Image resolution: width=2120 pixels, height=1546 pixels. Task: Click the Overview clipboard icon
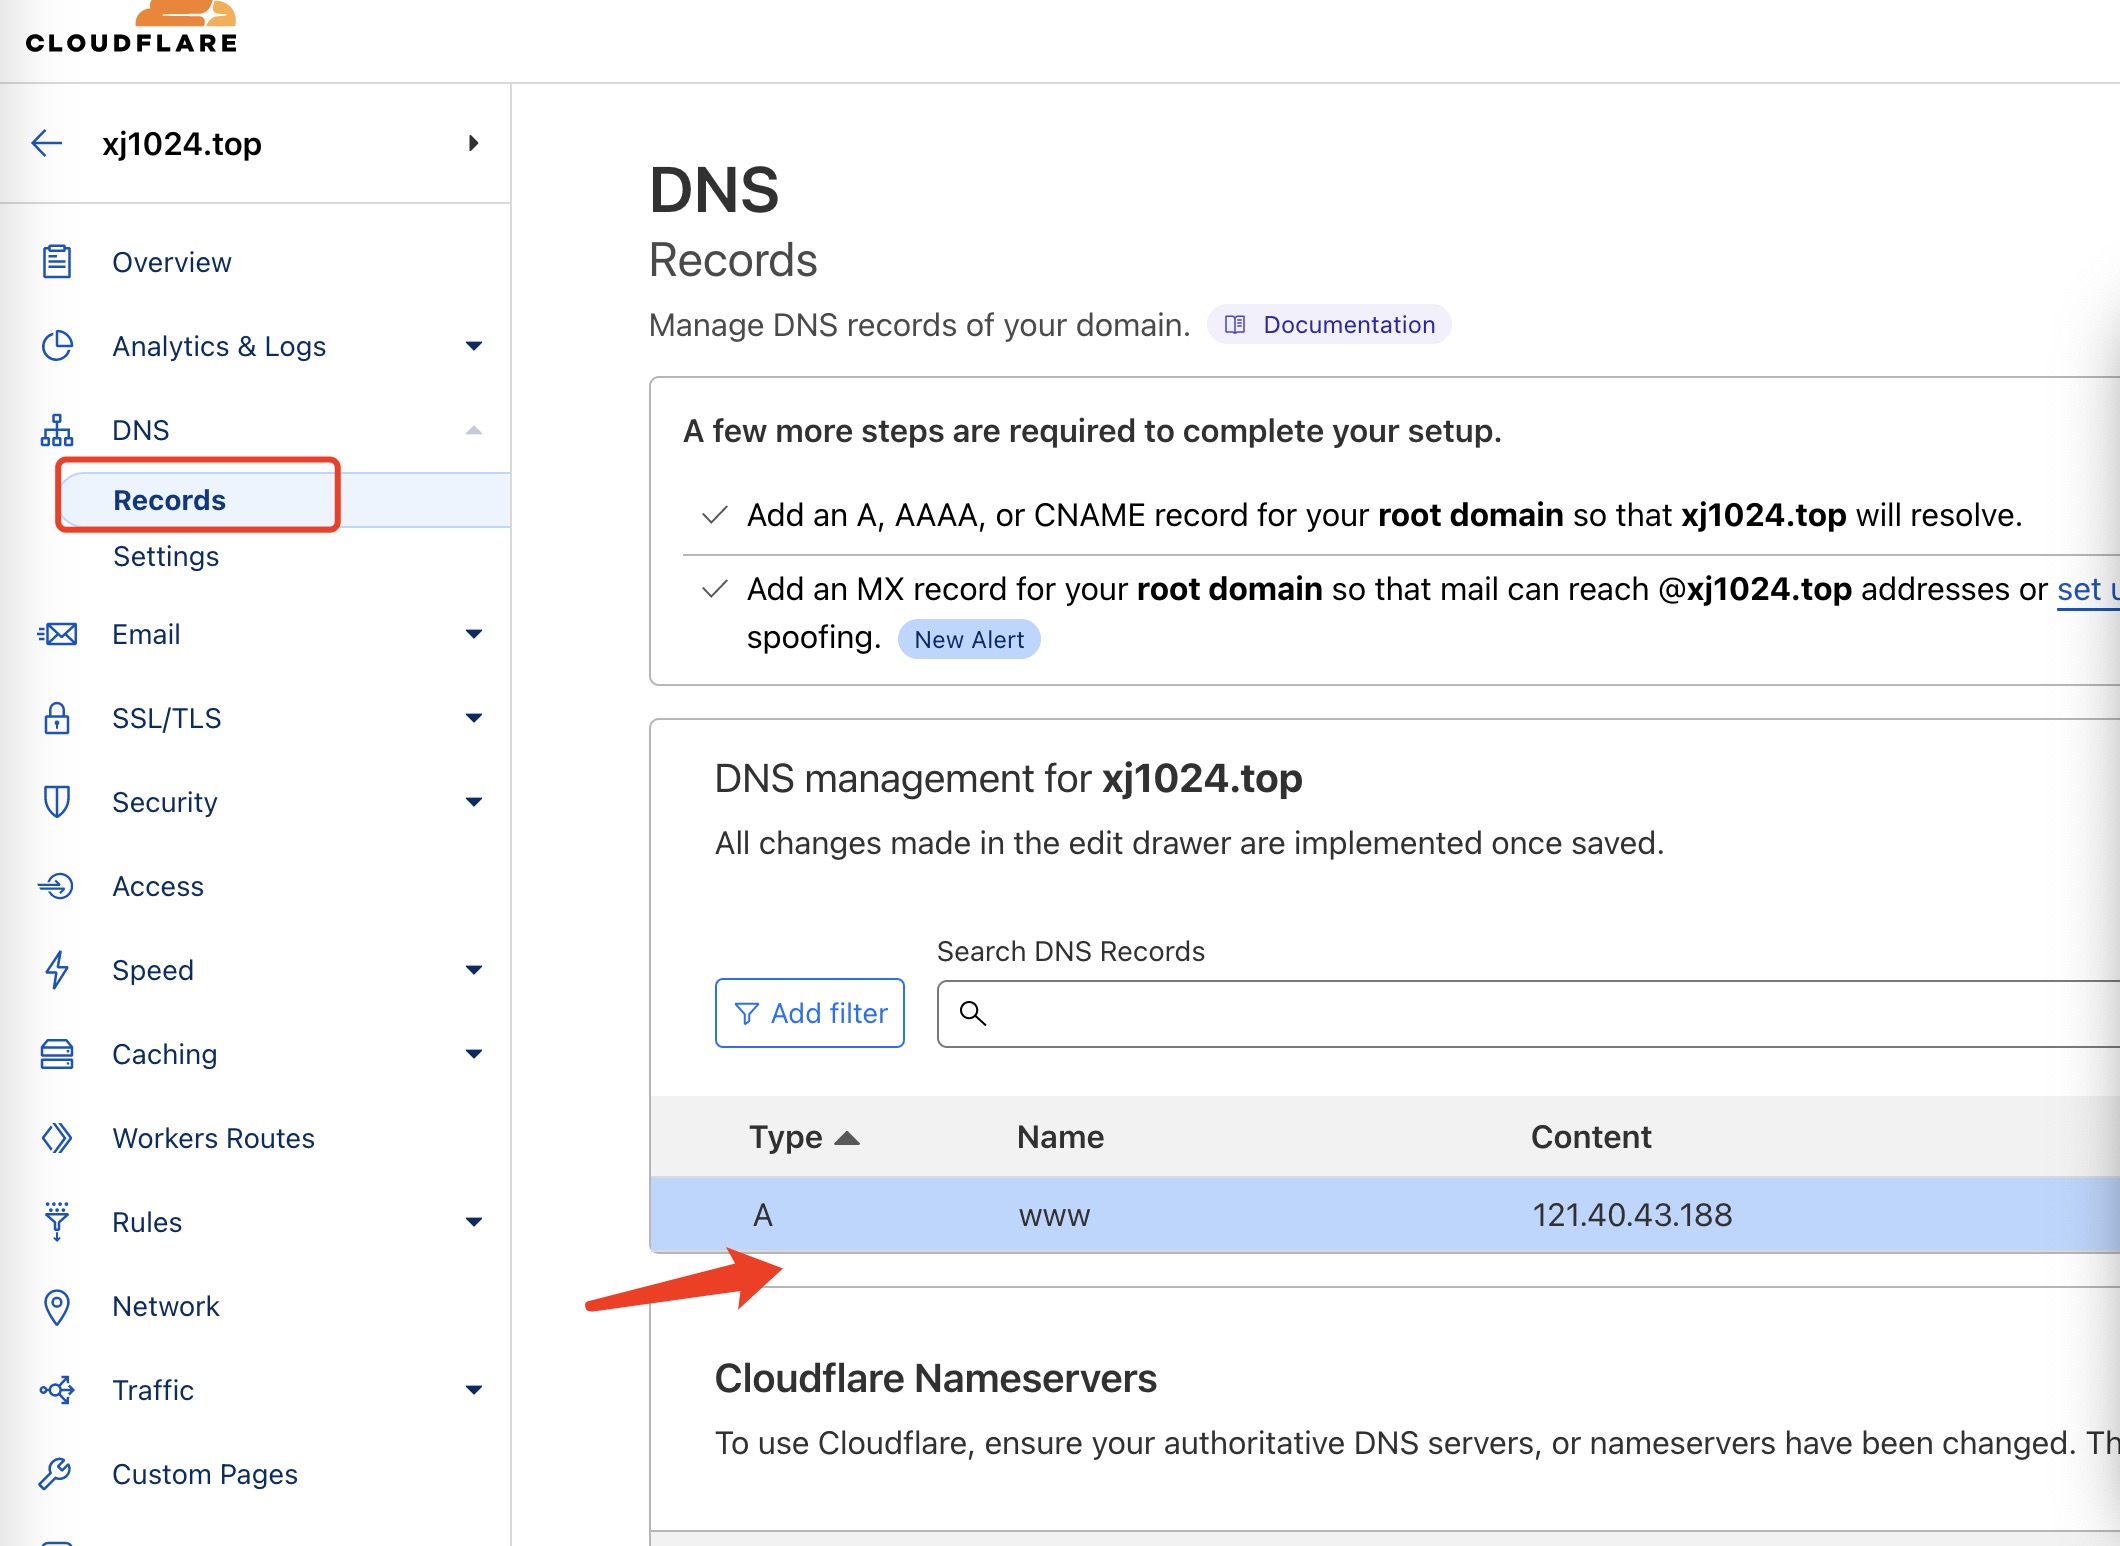coord(57,262)
